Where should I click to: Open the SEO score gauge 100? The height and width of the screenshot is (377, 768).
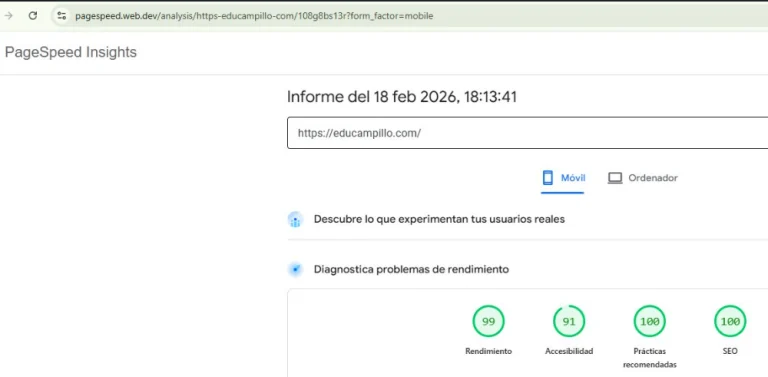[730, 321]
